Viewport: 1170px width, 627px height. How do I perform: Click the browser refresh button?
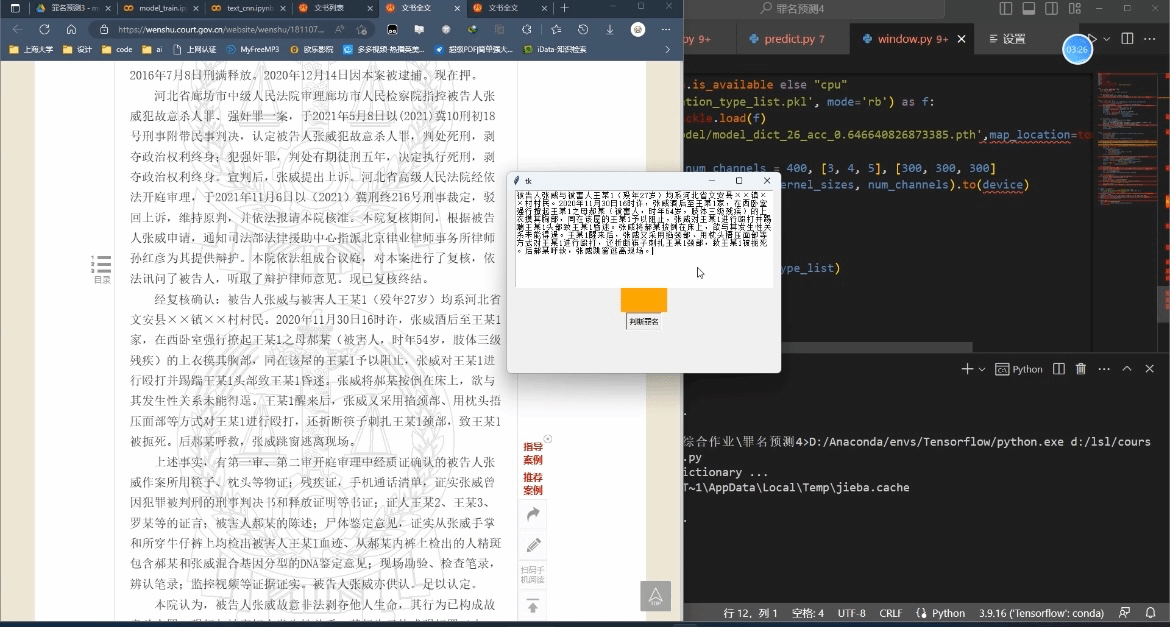(x=45, y=29)
